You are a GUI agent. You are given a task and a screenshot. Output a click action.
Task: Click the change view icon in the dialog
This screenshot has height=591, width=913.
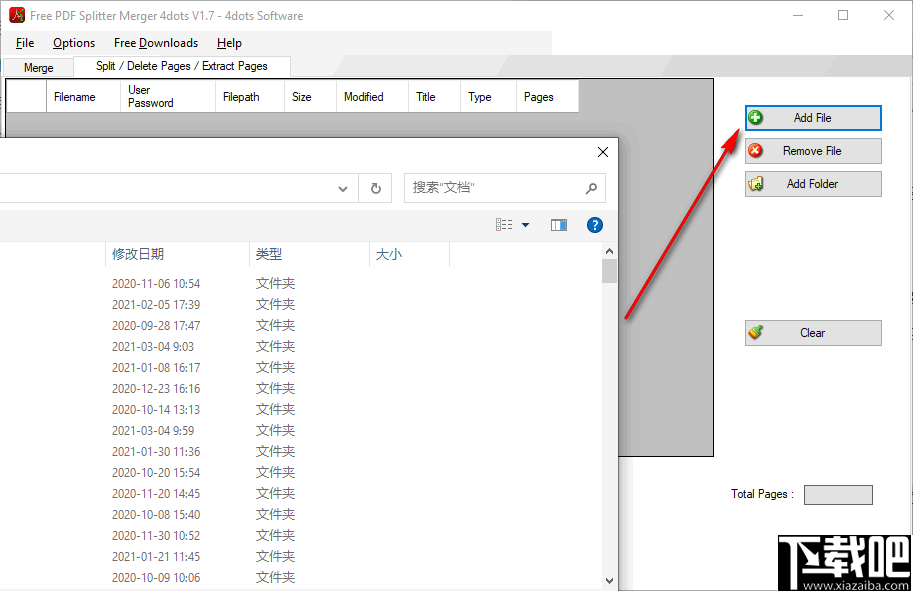[505, 224]
